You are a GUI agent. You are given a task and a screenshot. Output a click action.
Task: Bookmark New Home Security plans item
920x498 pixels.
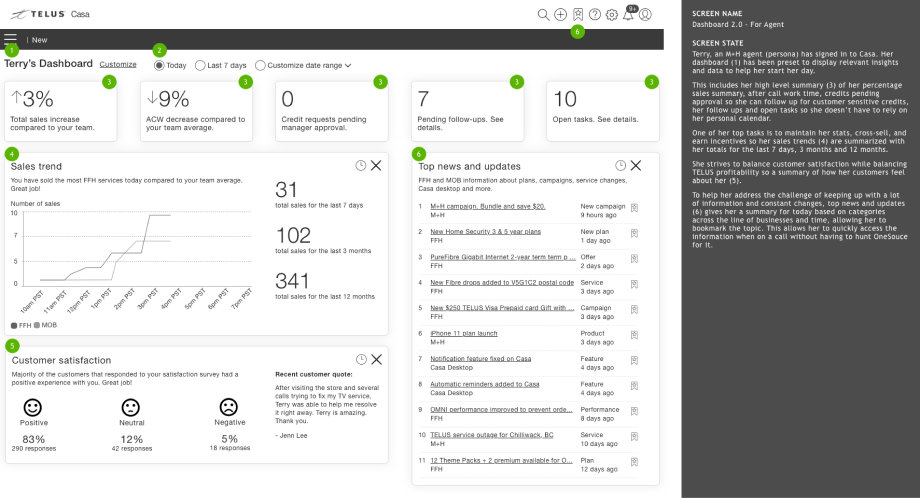(x=634, y=233)
